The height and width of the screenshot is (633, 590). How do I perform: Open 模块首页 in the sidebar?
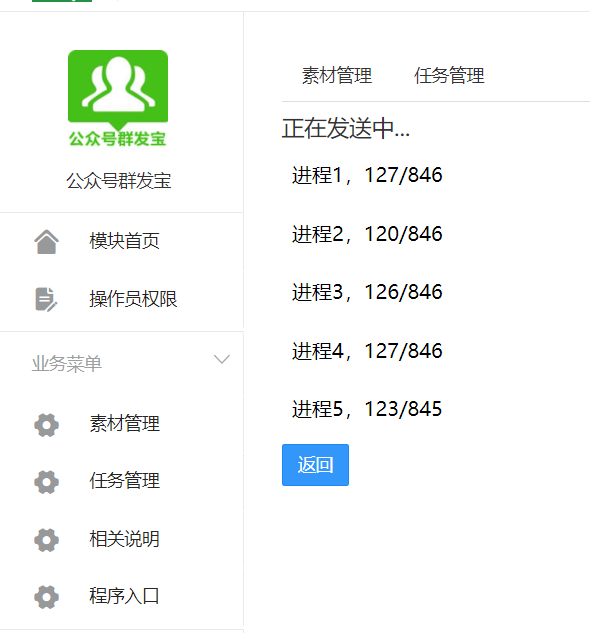(122, 241)
